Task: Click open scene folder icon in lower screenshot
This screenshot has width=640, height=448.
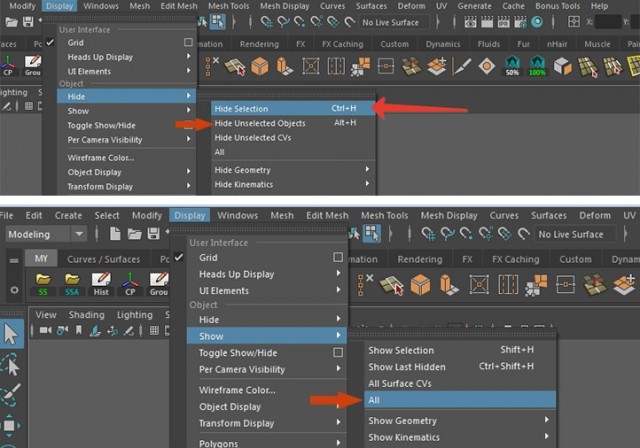Action: tap(135, 234)
